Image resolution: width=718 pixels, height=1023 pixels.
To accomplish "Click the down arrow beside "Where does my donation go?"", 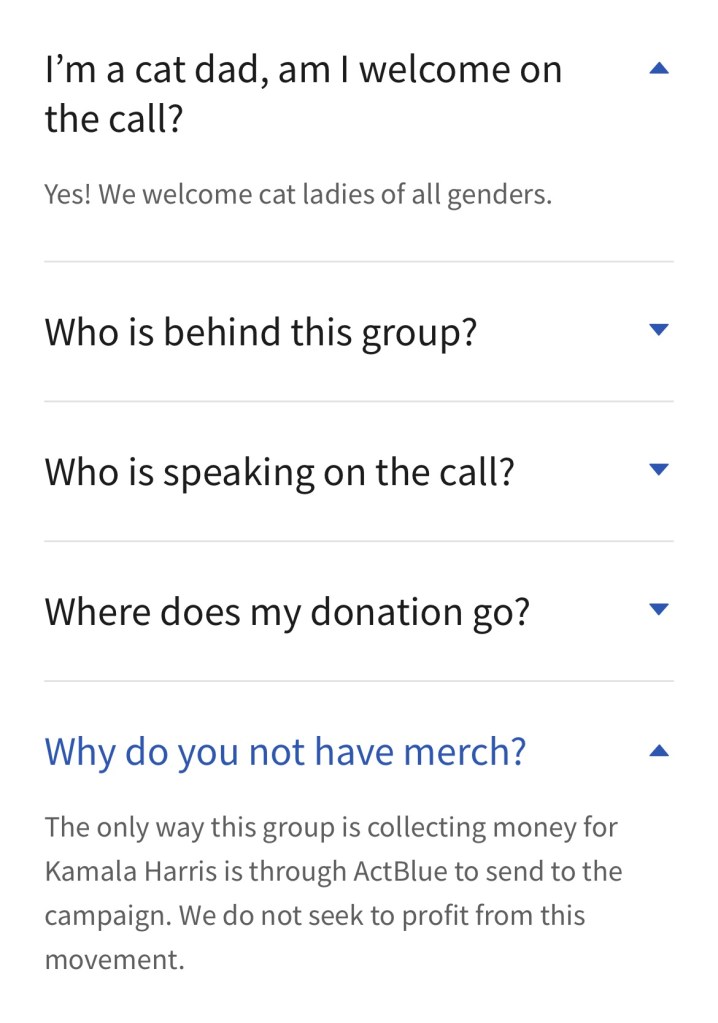I will 658,609.
